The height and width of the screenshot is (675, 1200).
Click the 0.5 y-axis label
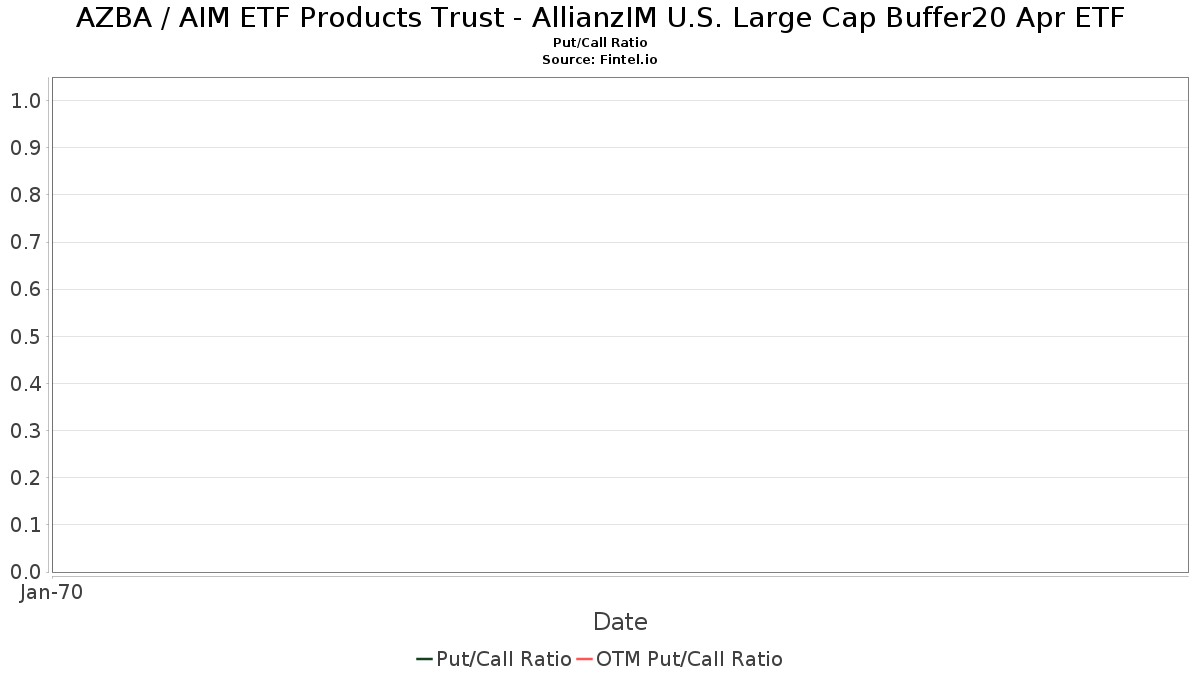(25, 337)
